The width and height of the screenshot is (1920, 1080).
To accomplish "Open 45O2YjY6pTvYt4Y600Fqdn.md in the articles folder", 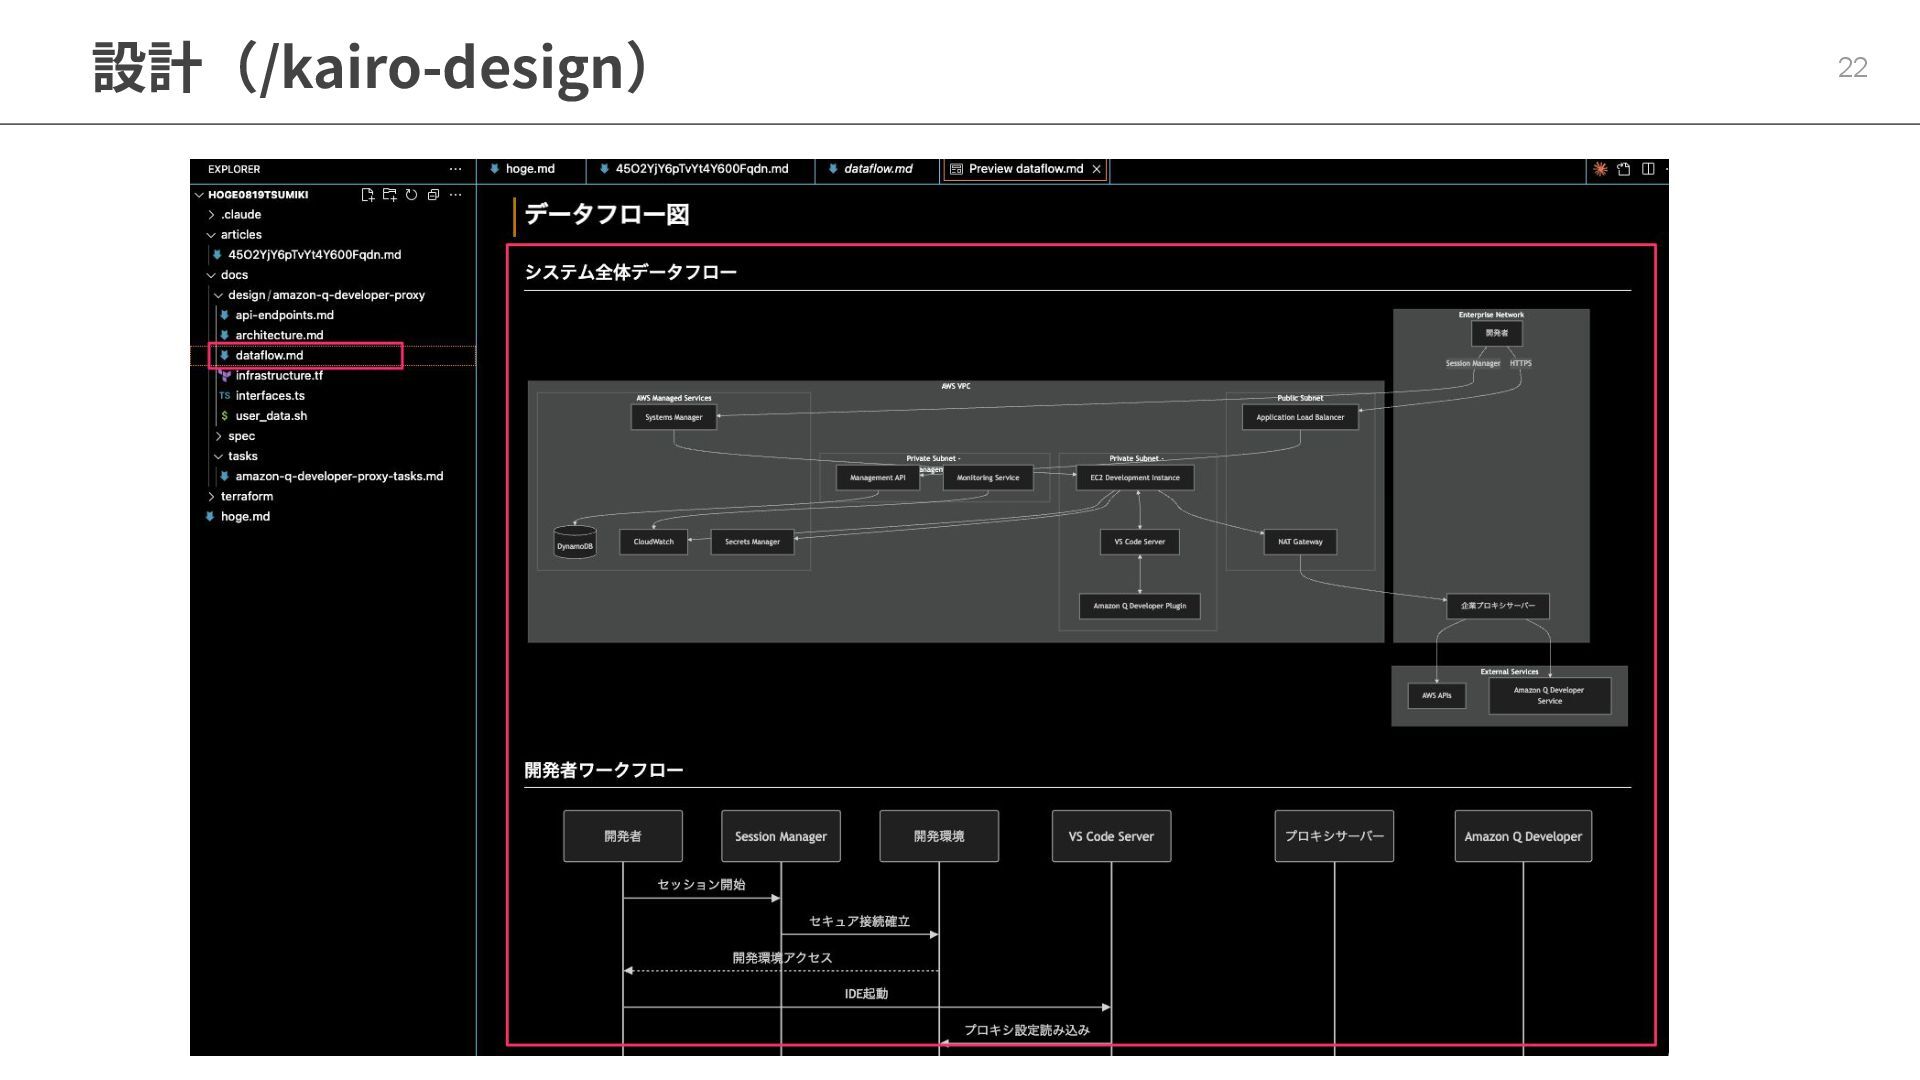I will [314, 255].
